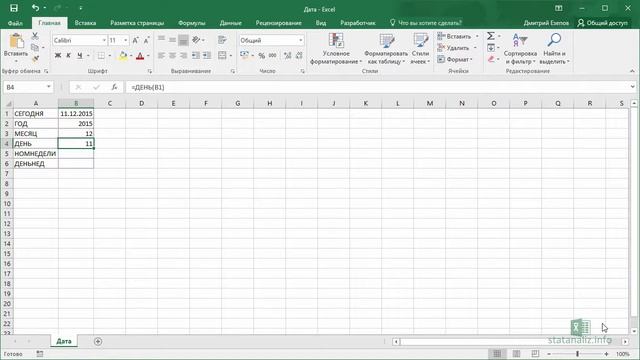Click the Clear eraser icon
640x360 pixels.
[x=491, y=59]
